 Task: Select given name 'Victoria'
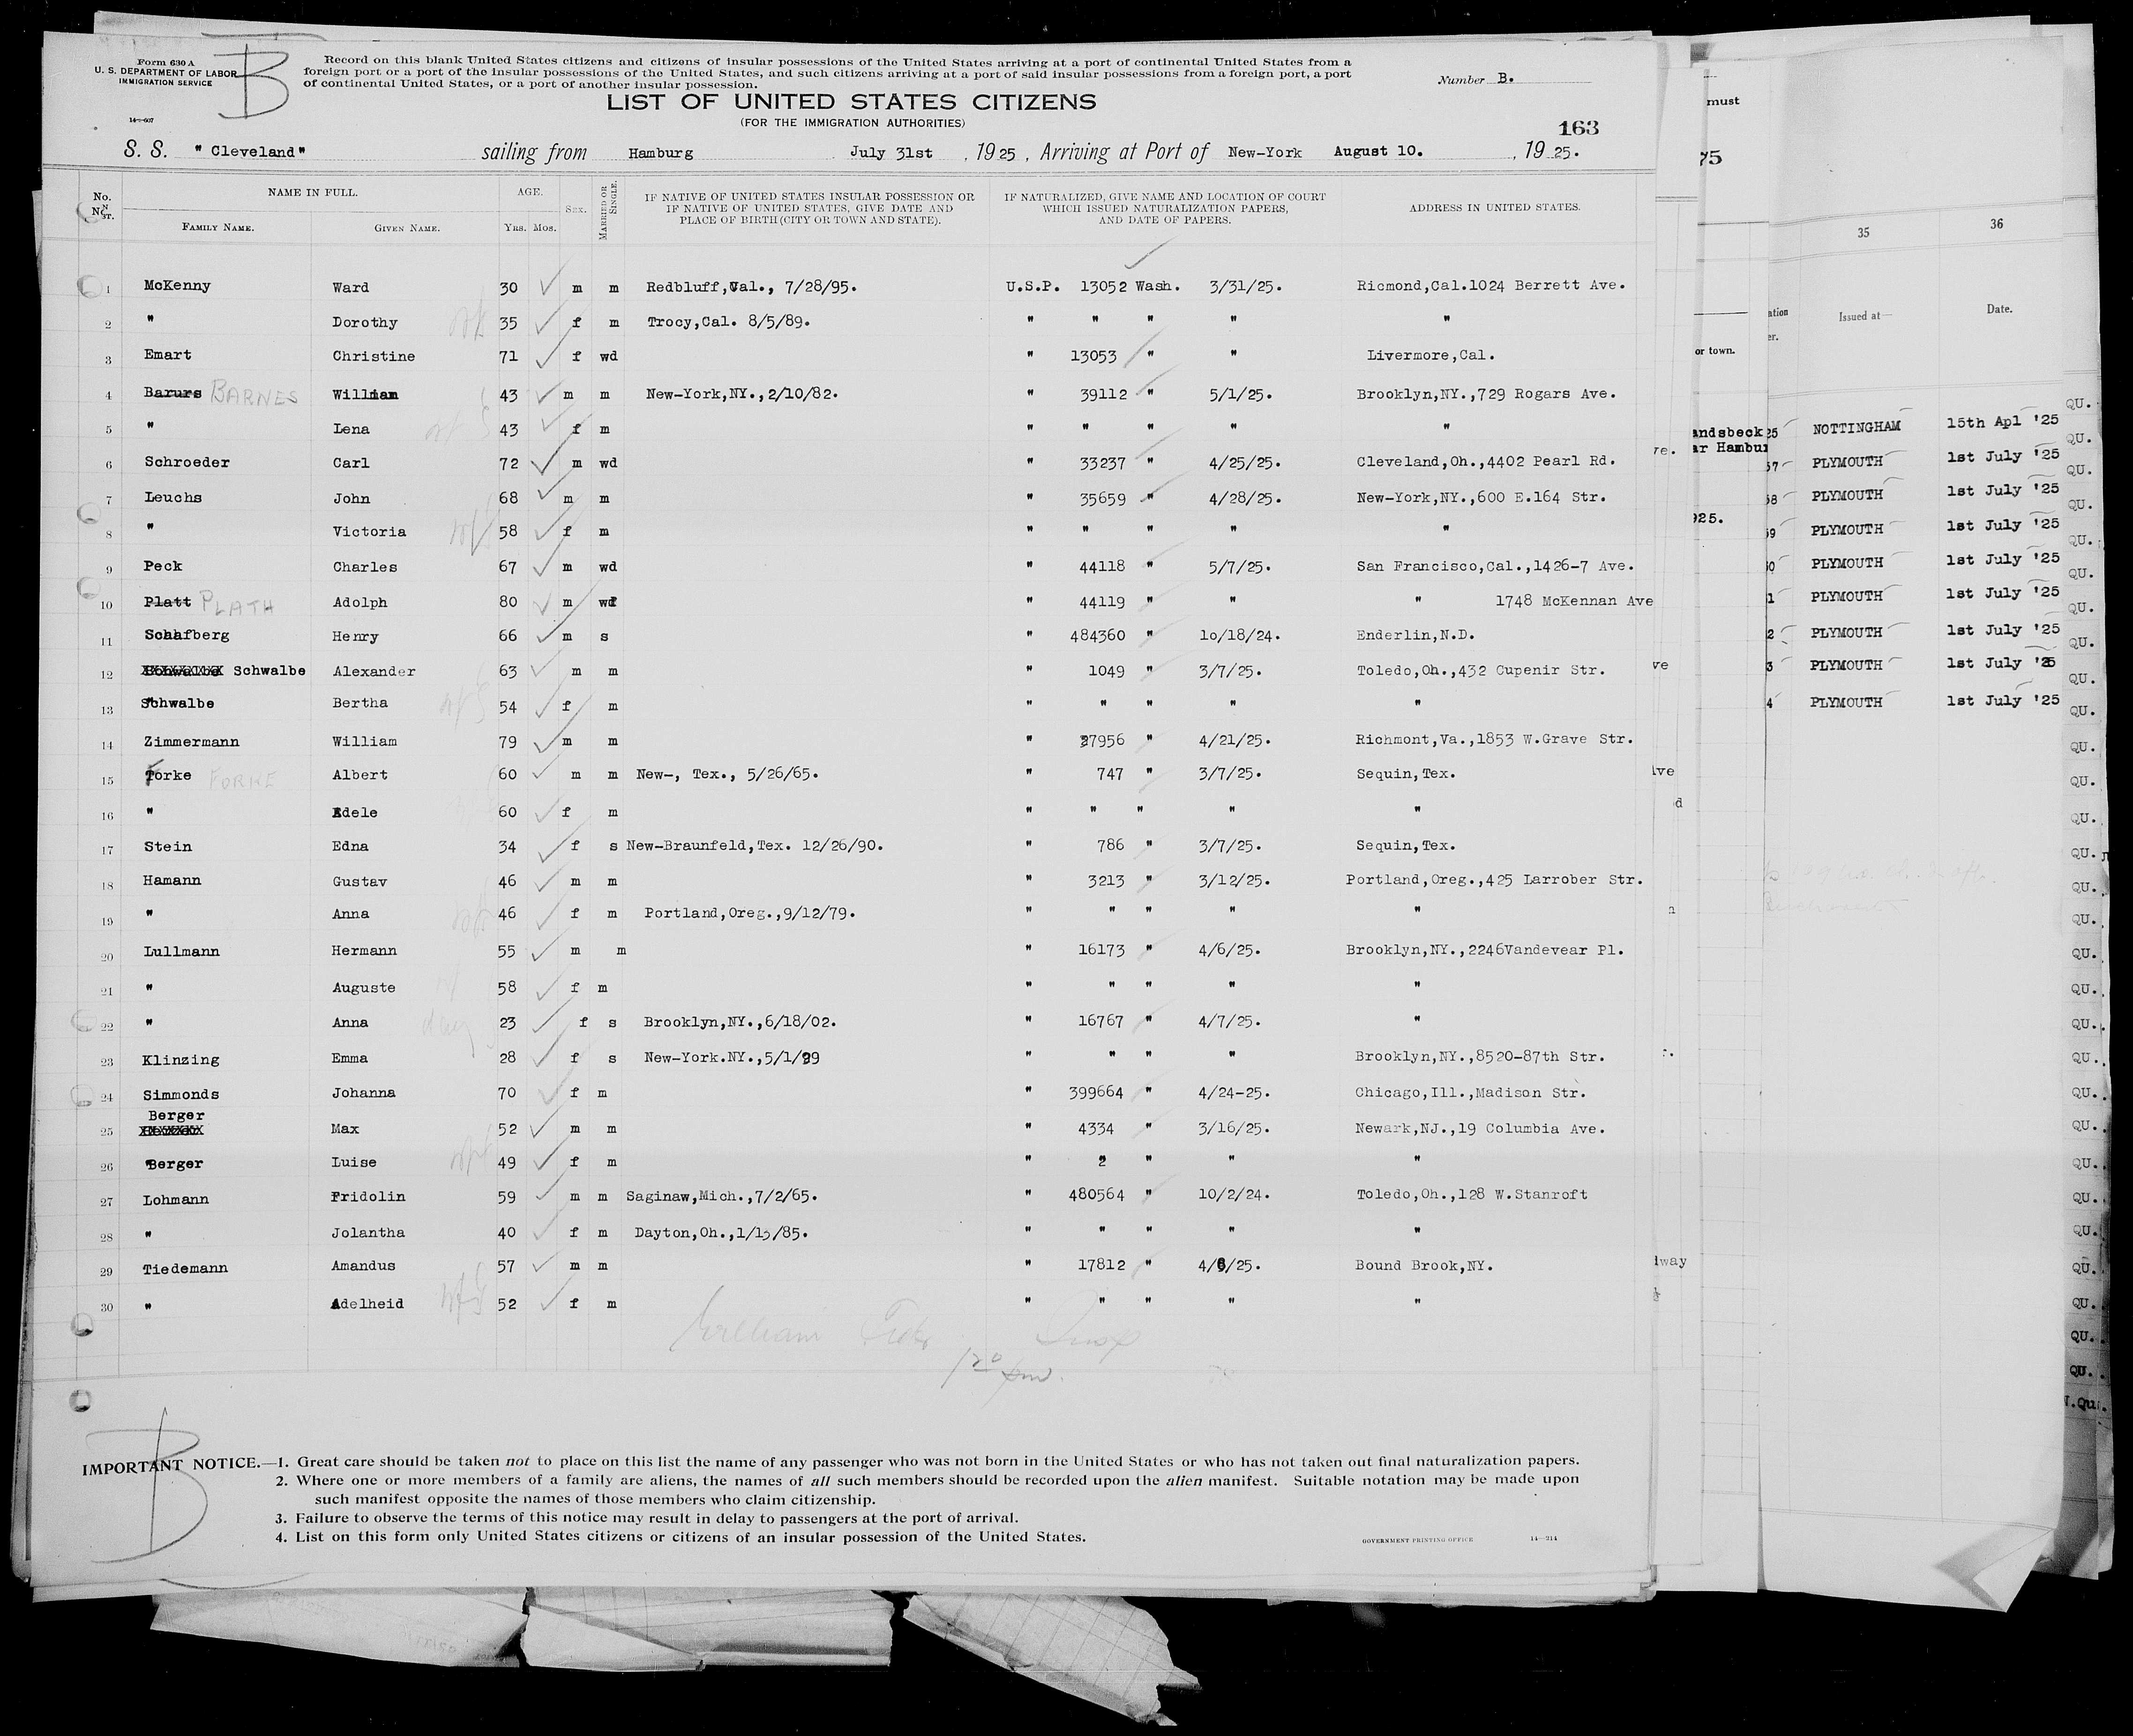369,531
